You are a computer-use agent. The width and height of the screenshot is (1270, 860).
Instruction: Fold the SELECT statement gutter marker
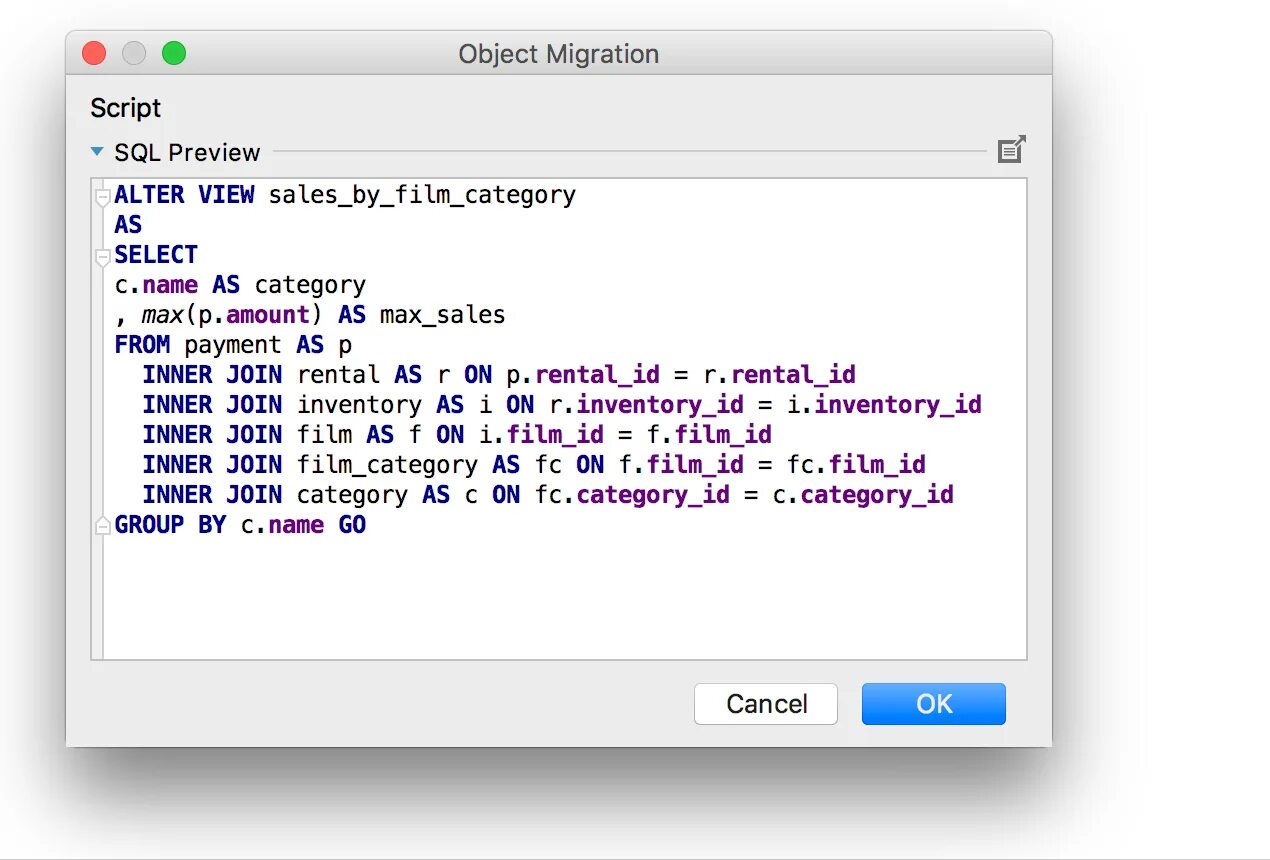click(101, 257)
